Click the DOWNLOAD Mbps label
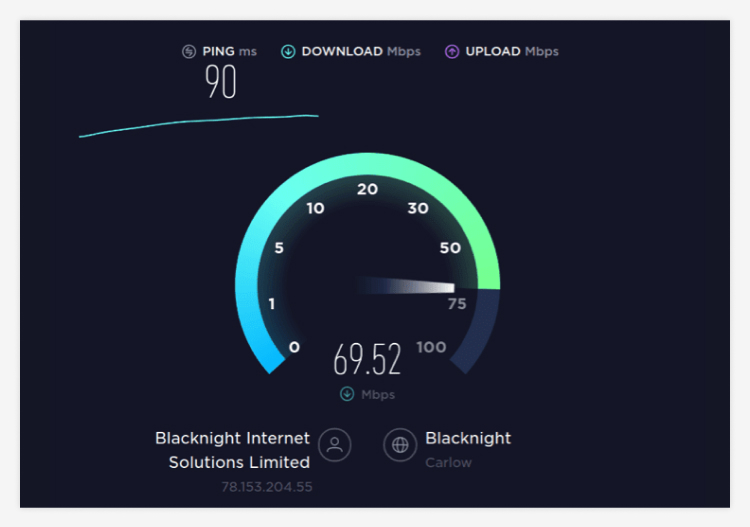The image size is (750, 527). pyautogui.click(x=361, y=52)
